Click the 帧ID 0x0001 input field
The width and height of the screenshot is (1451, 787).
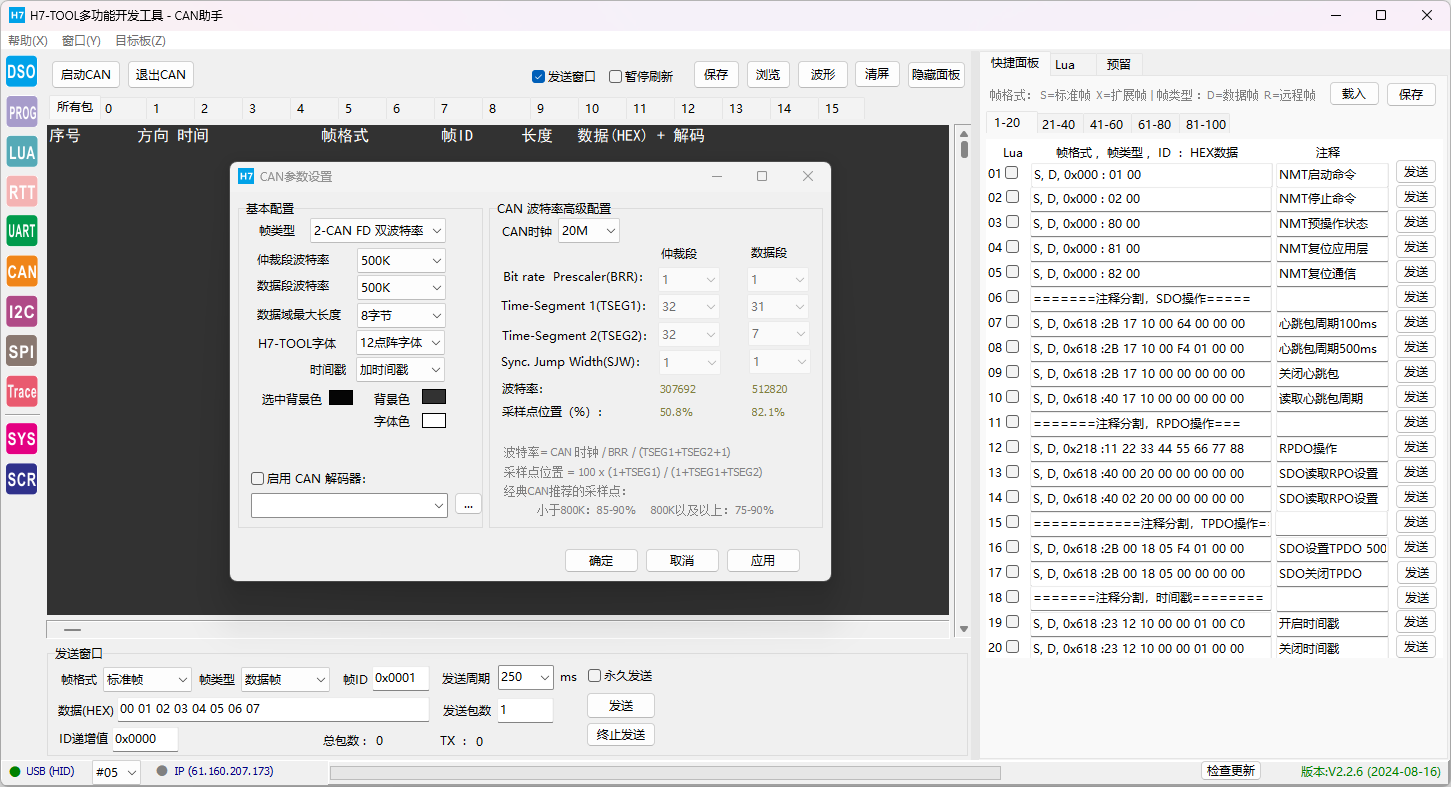pos(401,679)
